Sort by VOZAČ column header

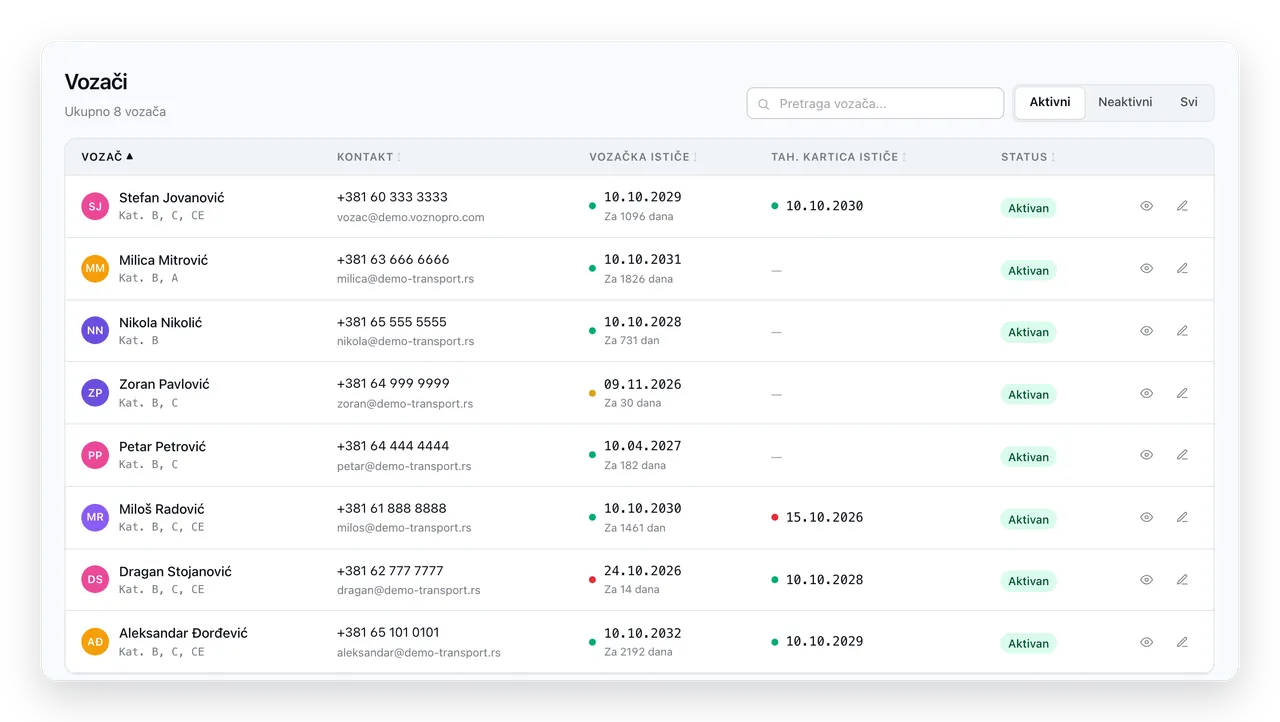point(107,157)
